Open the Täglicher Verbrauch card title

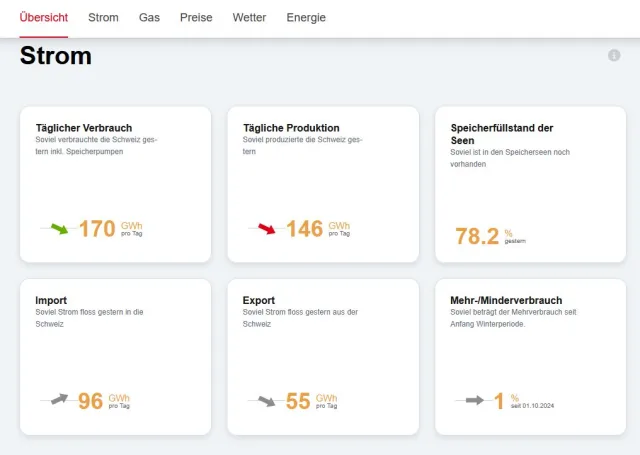83,128
